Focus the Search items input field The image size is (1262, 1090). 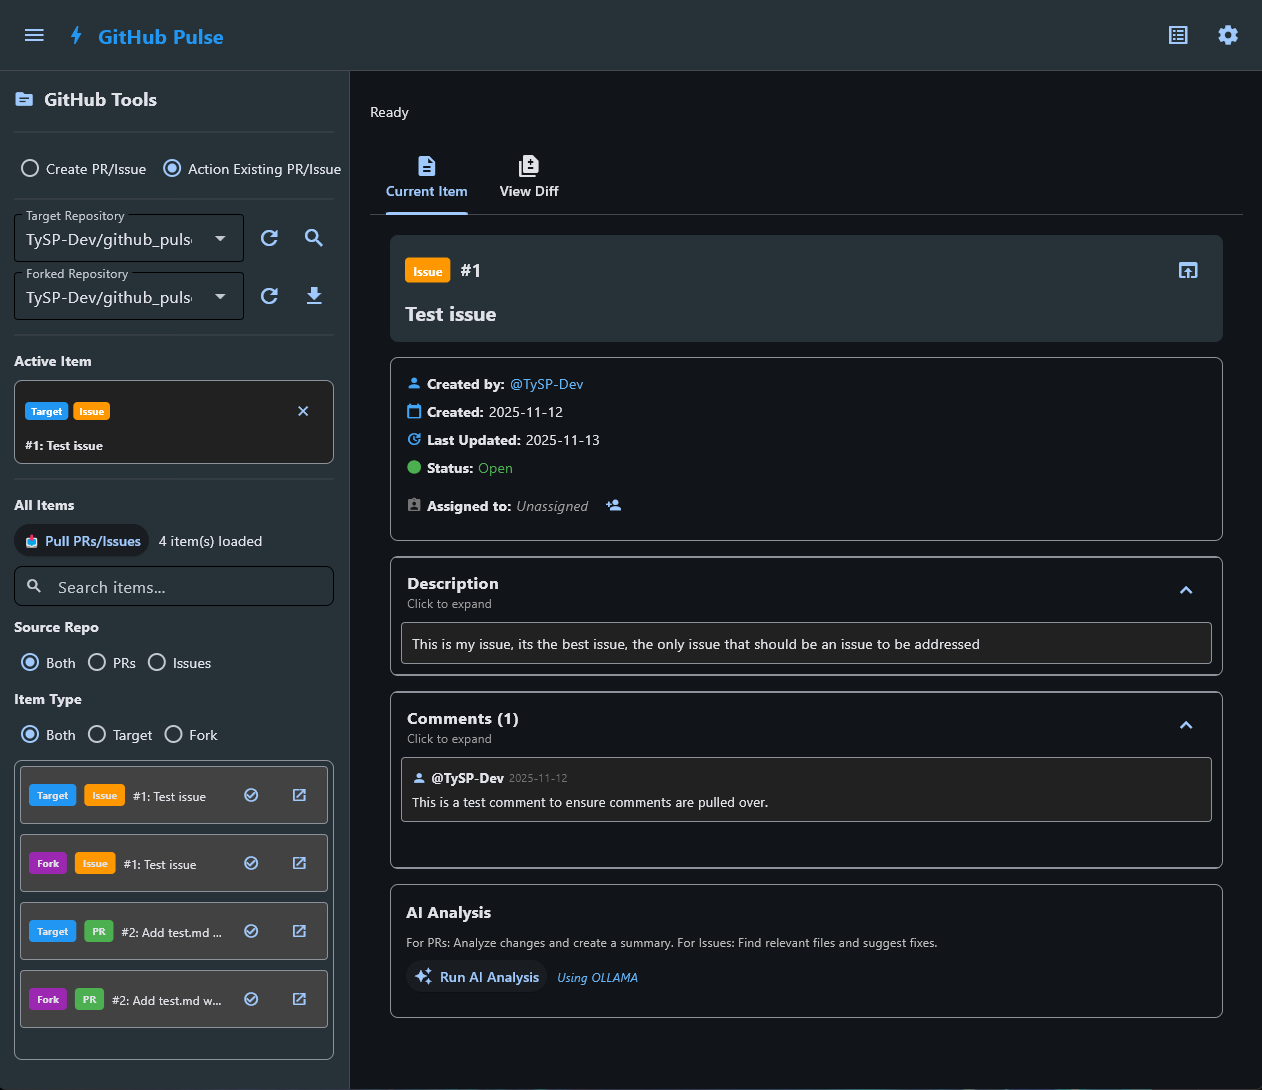coord(174,586)
